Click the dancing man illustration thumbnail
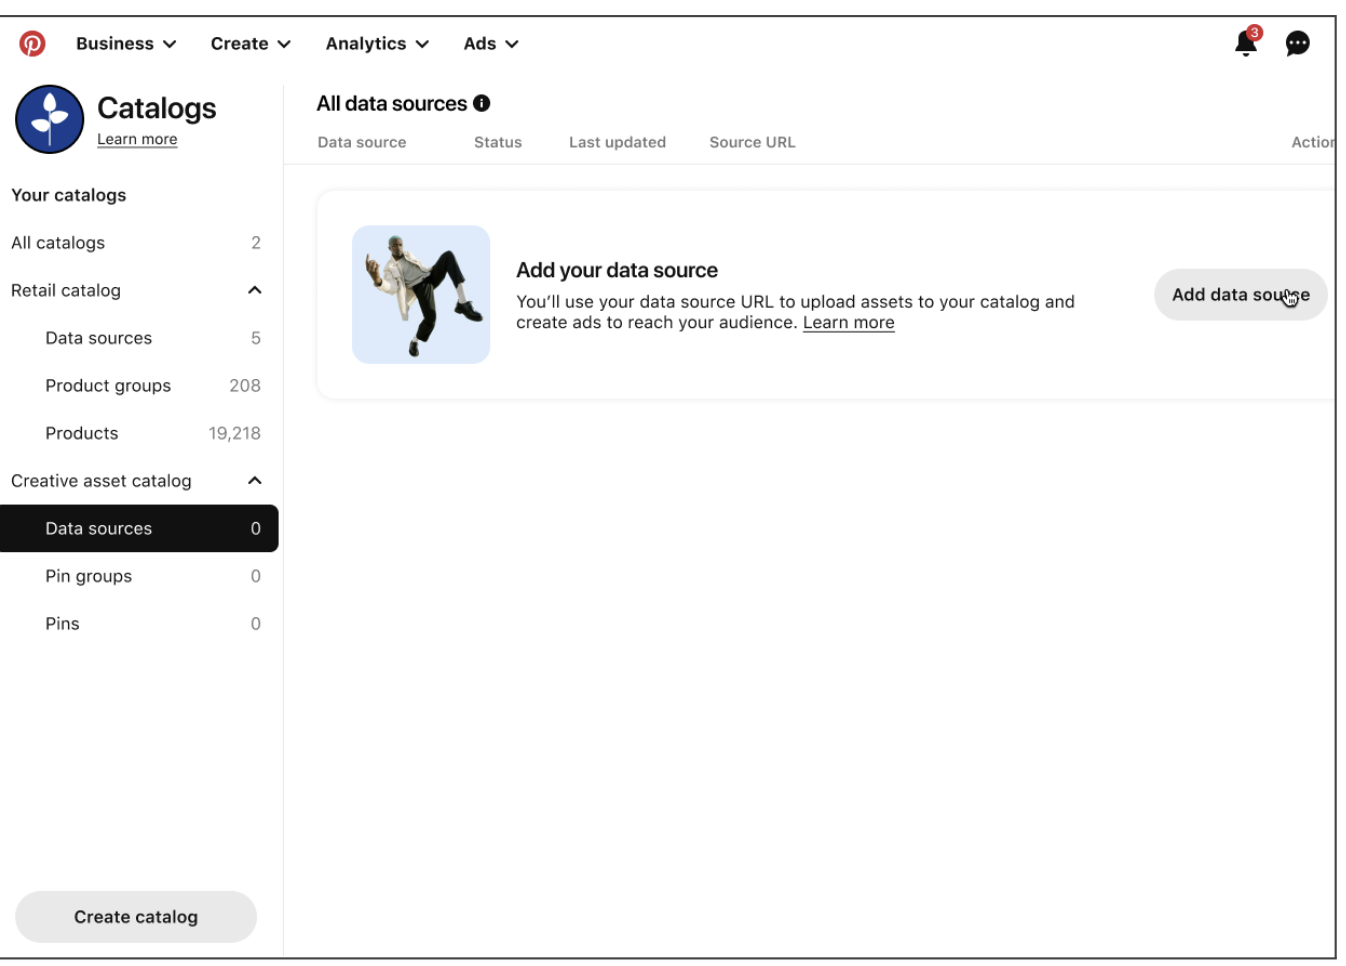 click(421, 295)
